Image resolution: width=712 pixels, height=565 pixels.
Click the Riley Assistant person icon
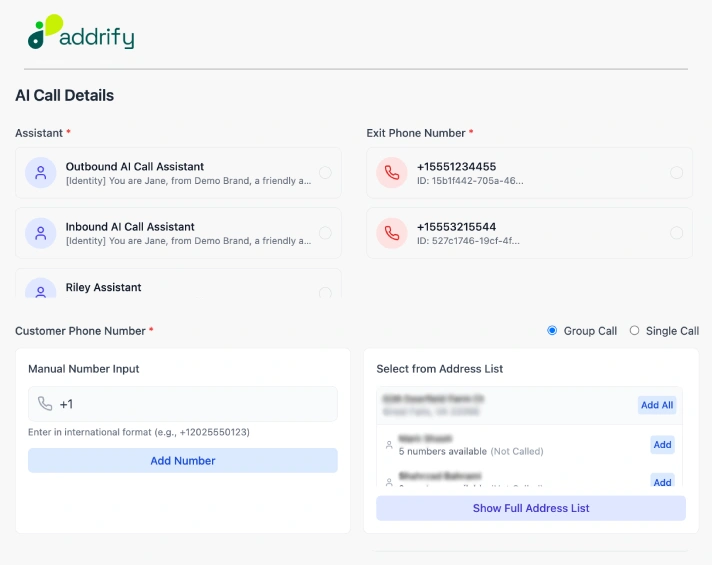click(x=40, y=288)
